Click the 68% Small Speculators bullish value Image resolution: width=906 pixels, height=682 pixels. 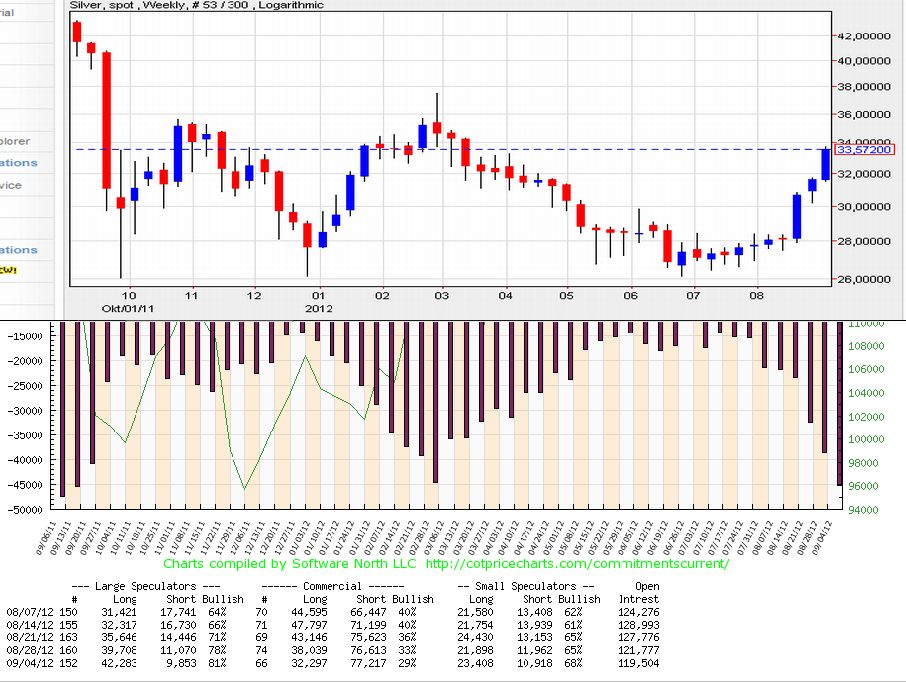573,663
